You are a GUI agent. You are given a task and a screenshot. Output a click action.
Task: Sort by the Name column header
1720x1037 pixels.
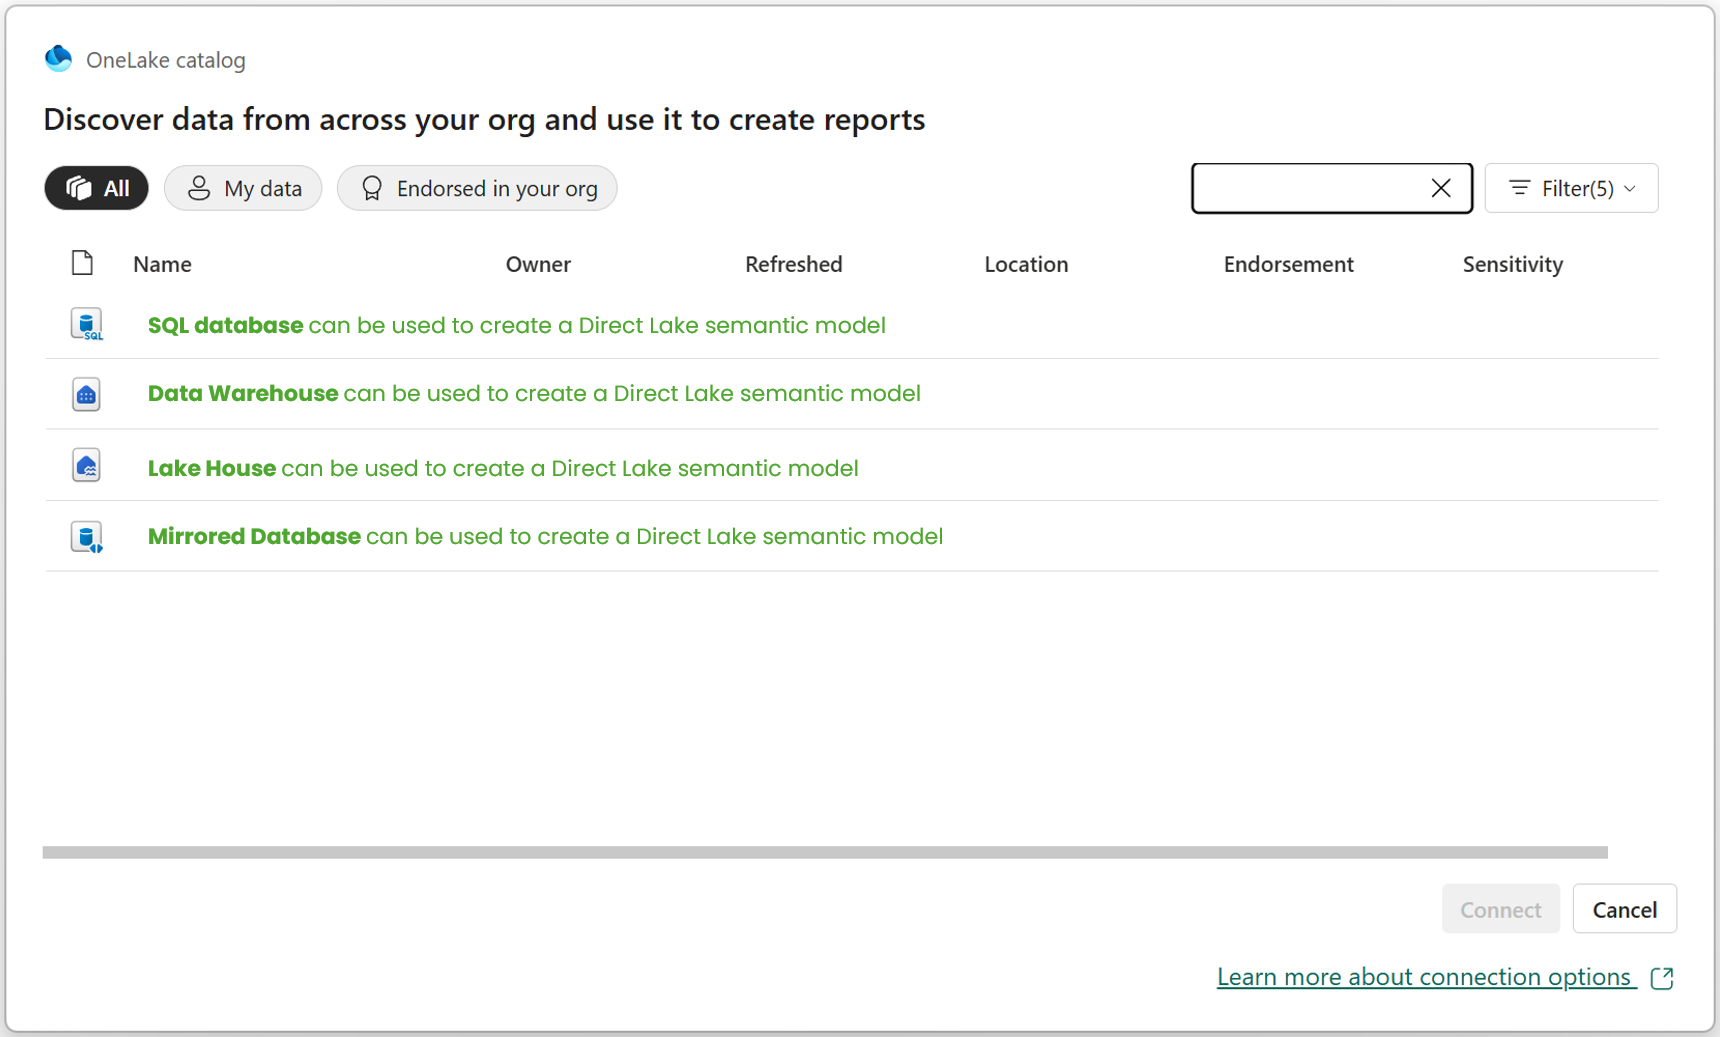162,264
